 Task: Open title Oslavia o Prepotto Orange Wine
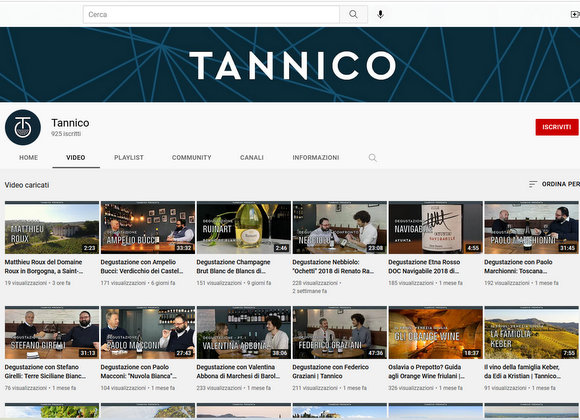(x=426, y=372)
